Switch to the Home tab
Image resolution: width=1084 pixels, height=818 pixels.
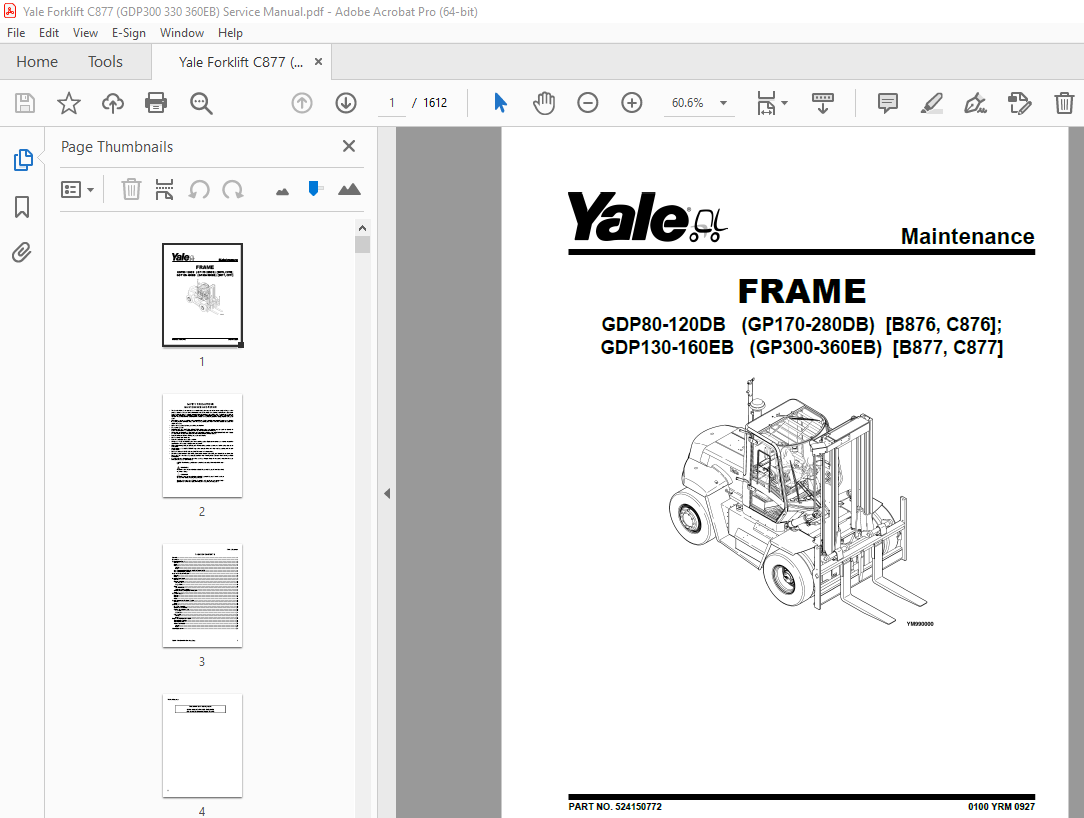click(x=37, y=62)
